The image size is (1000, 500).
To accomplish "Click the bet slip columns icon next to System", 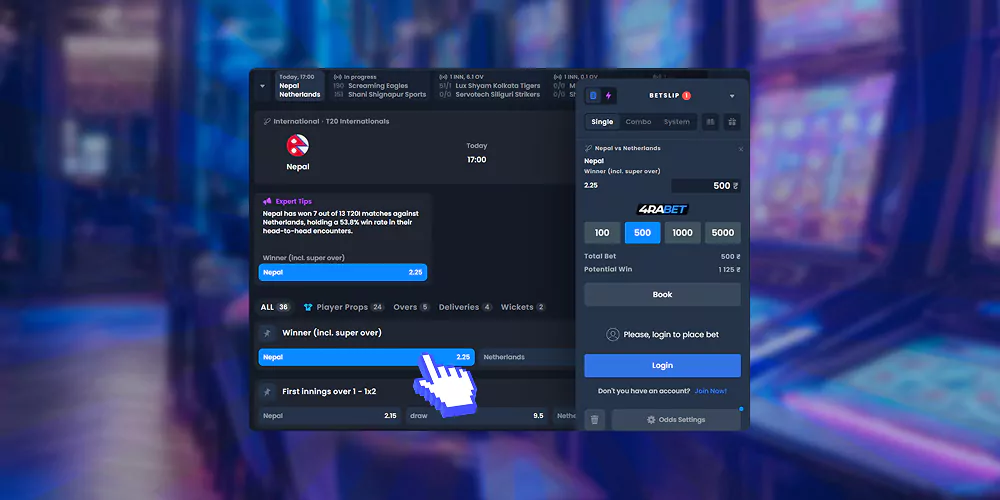I will 710,122.
